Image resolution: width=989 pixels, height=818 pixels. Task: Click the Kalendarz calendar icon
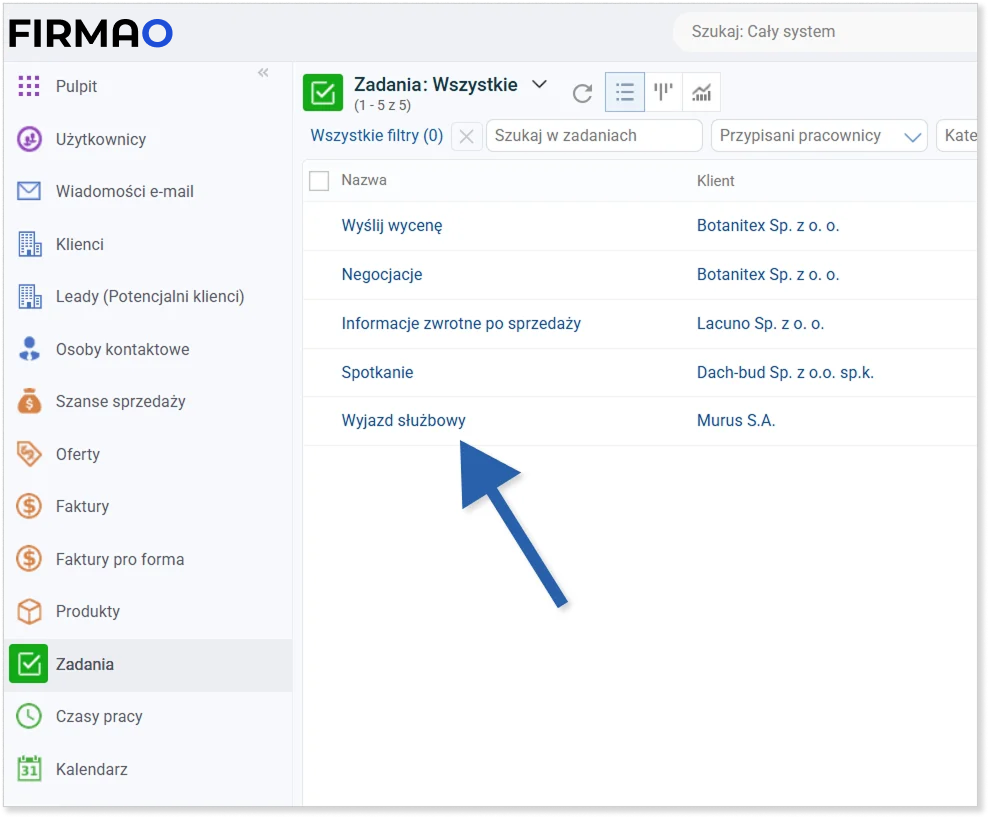point(29,769)
